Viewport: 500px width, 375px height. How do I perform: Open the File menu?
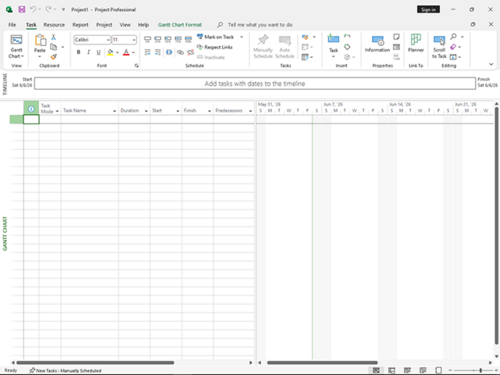click(x=12, y=25)
